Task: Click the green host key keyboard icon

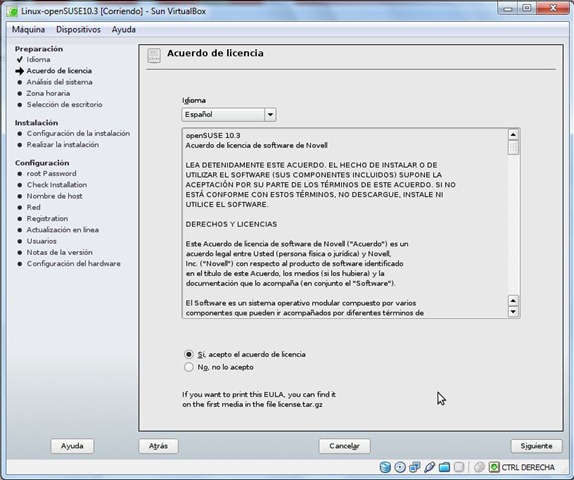Action: [x=494, y=467]
